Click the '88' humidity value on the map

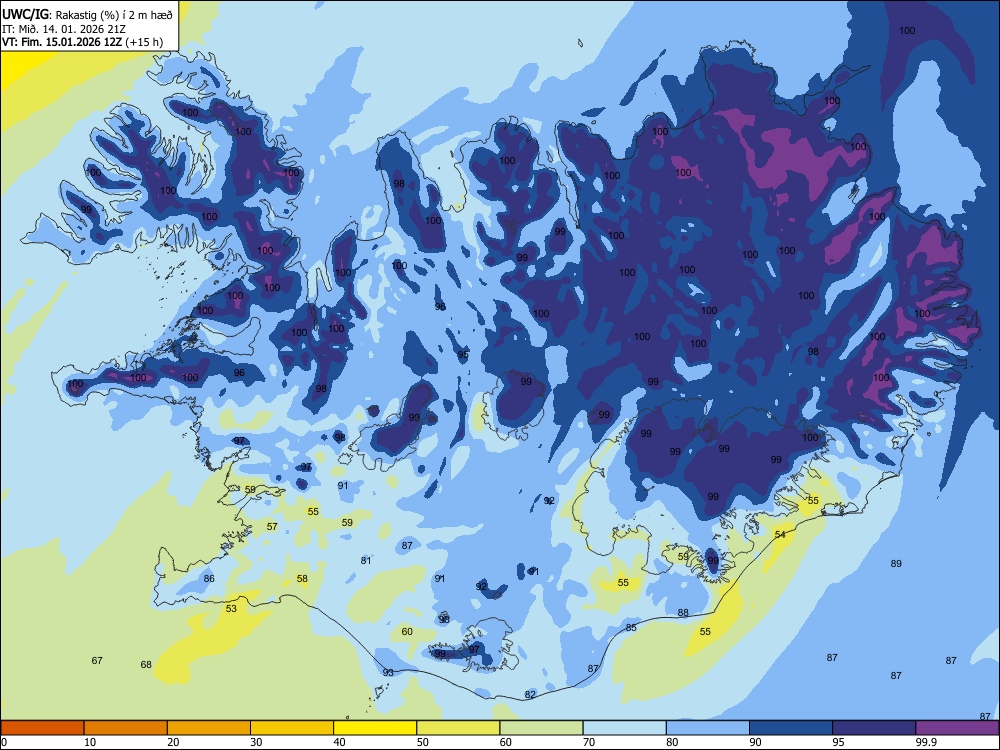coord(683,612)
